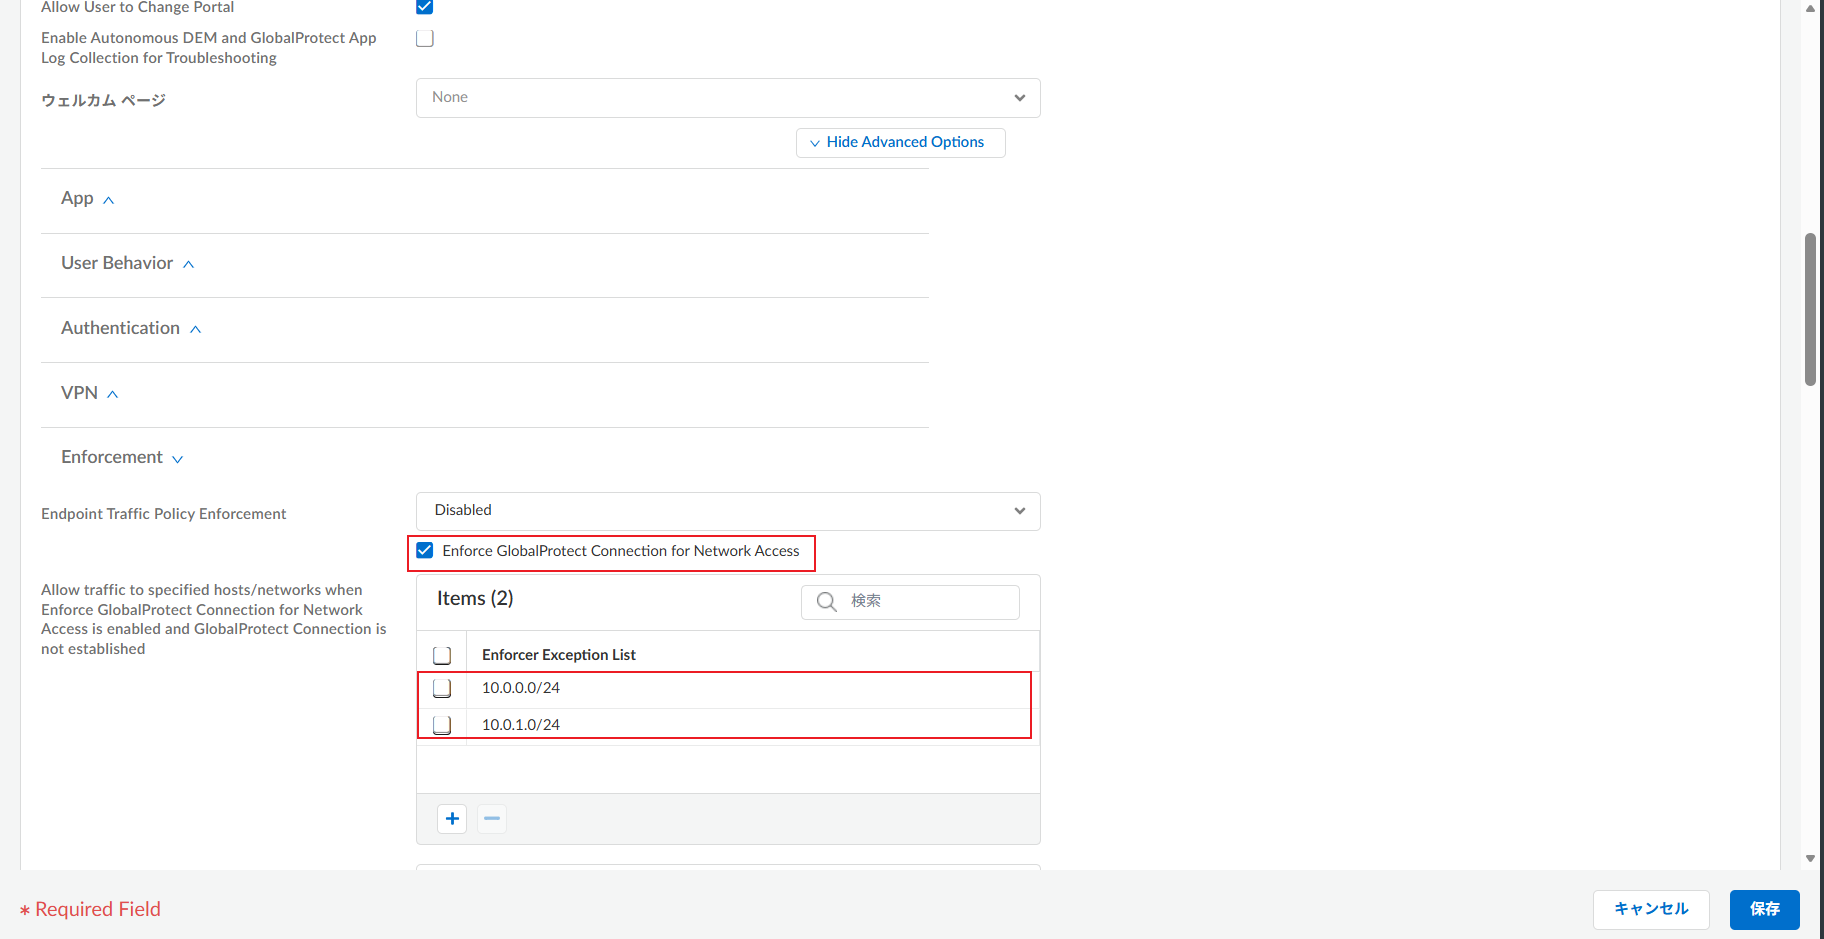
Task: Click Hide Advanced Options button
Action: (900, 143)
